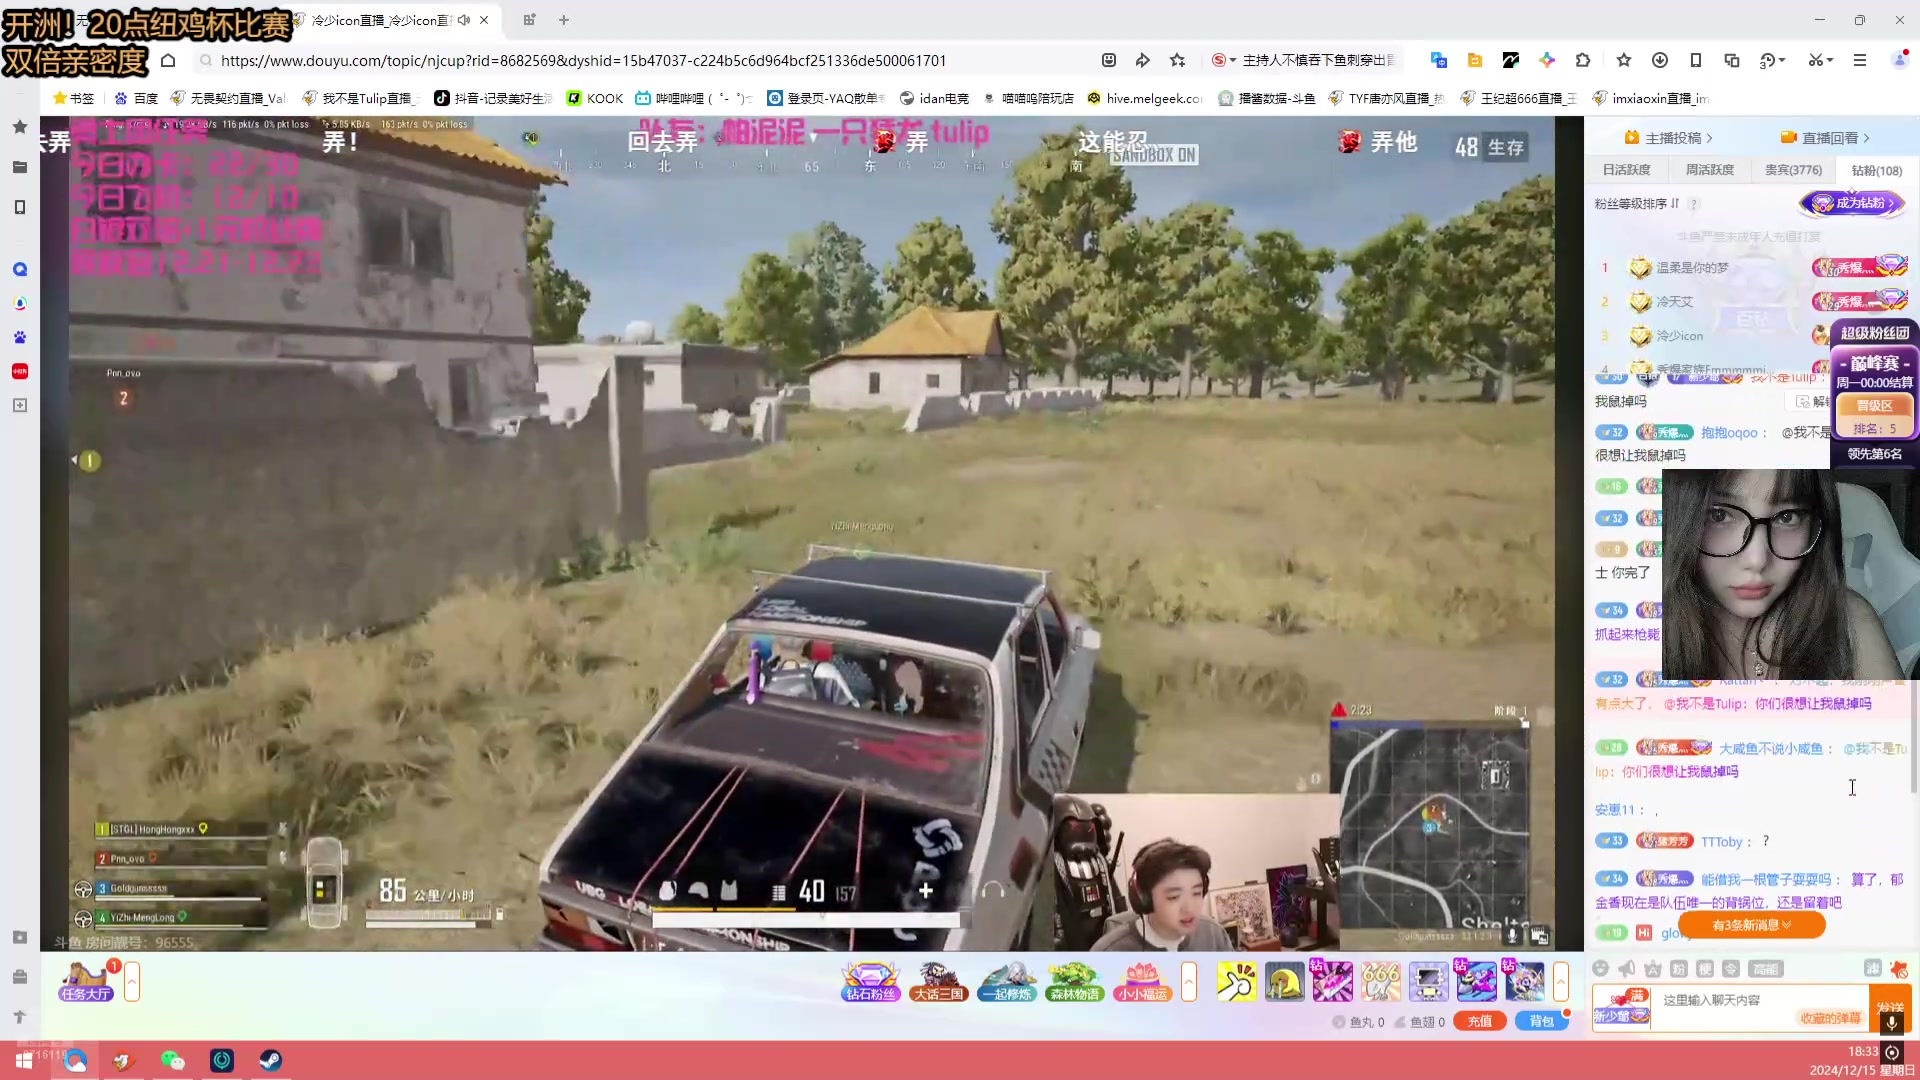Image resolution: width=1920 pixels, height=1080 pixels.
Task: Click the share arrow icon in address bar
Action: (1143, 60)
